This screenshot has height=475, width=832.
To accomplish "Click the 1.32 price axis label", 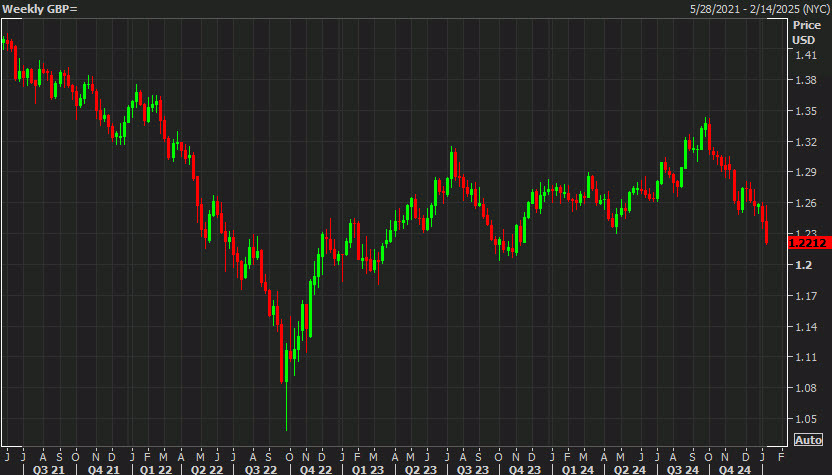I will 805,142.
